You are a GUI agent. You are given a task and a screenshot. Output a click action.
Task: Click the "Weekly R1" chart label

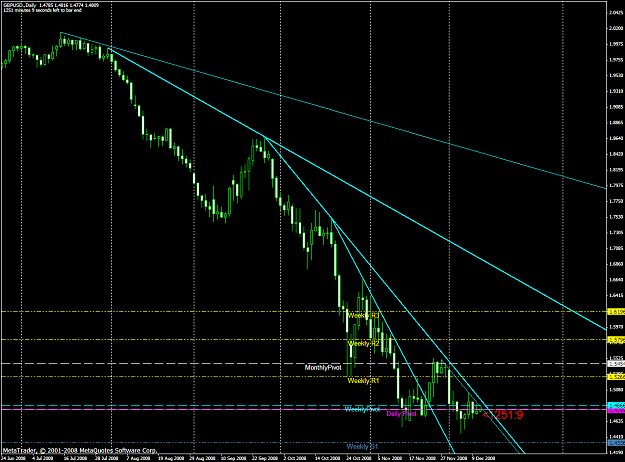(x=363, y=381)
